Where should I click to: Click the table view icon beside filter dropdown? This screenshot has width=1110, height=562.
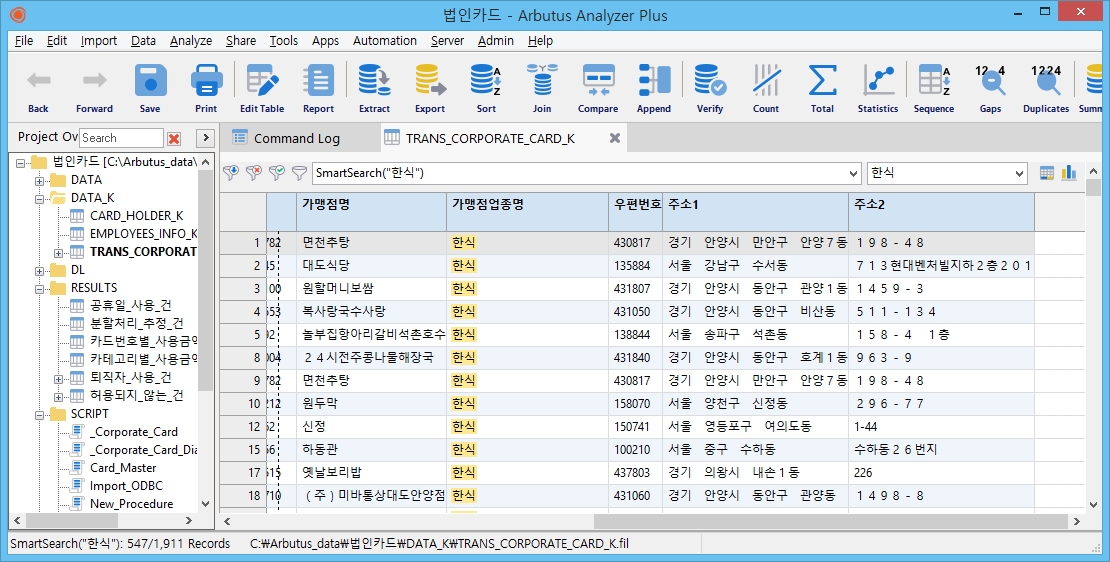coord(1047,173)
